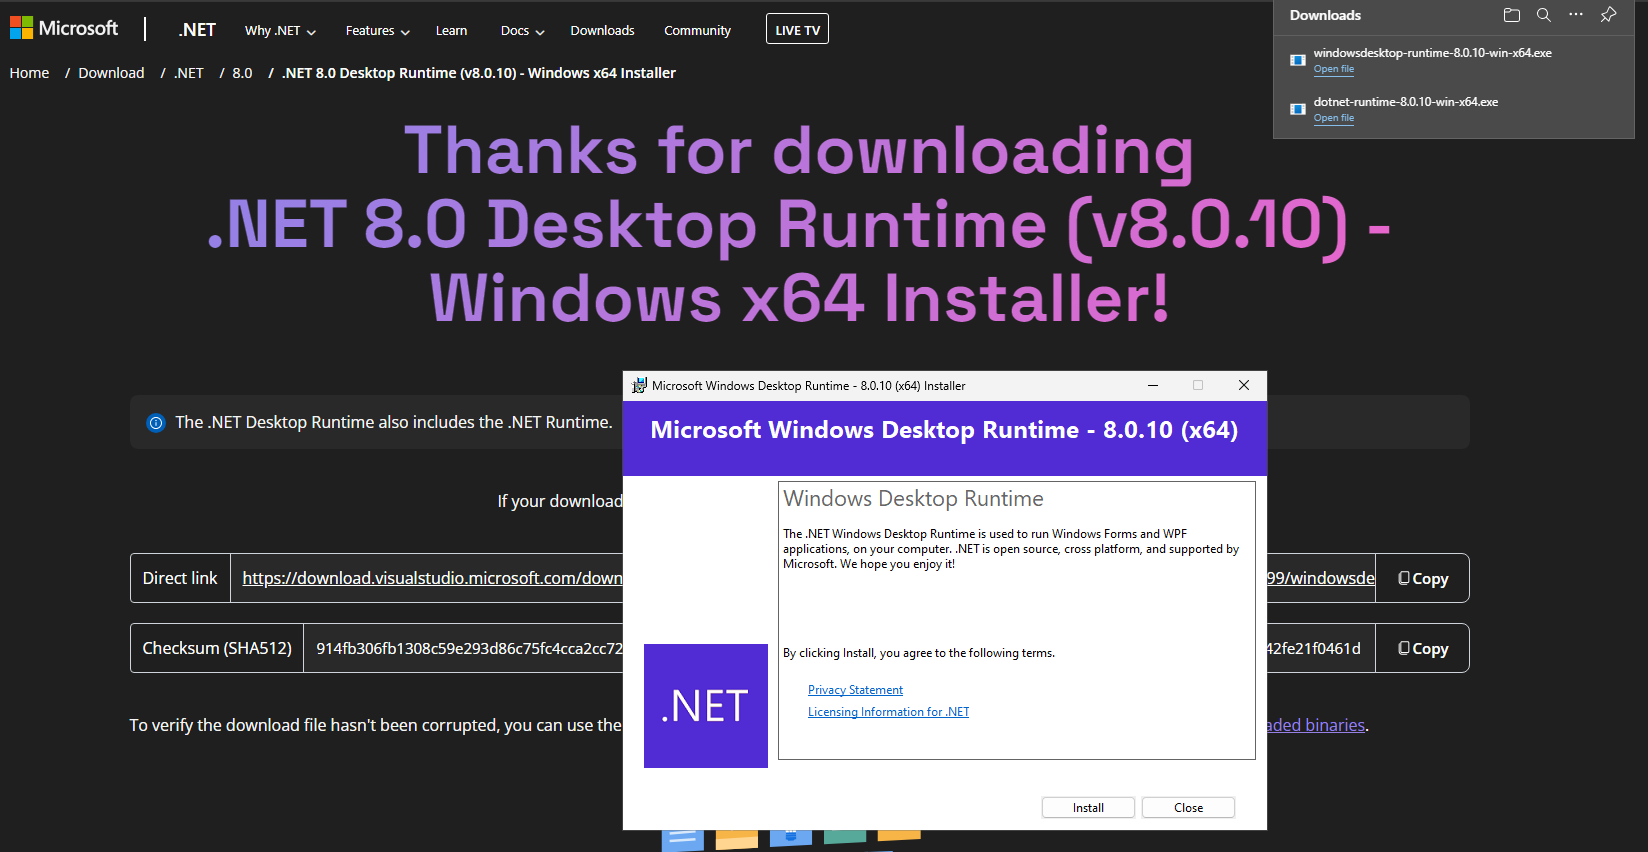Click the Direct link label
The width and height of the screenshot is (1648, 852).
click(x=180, y=578)
